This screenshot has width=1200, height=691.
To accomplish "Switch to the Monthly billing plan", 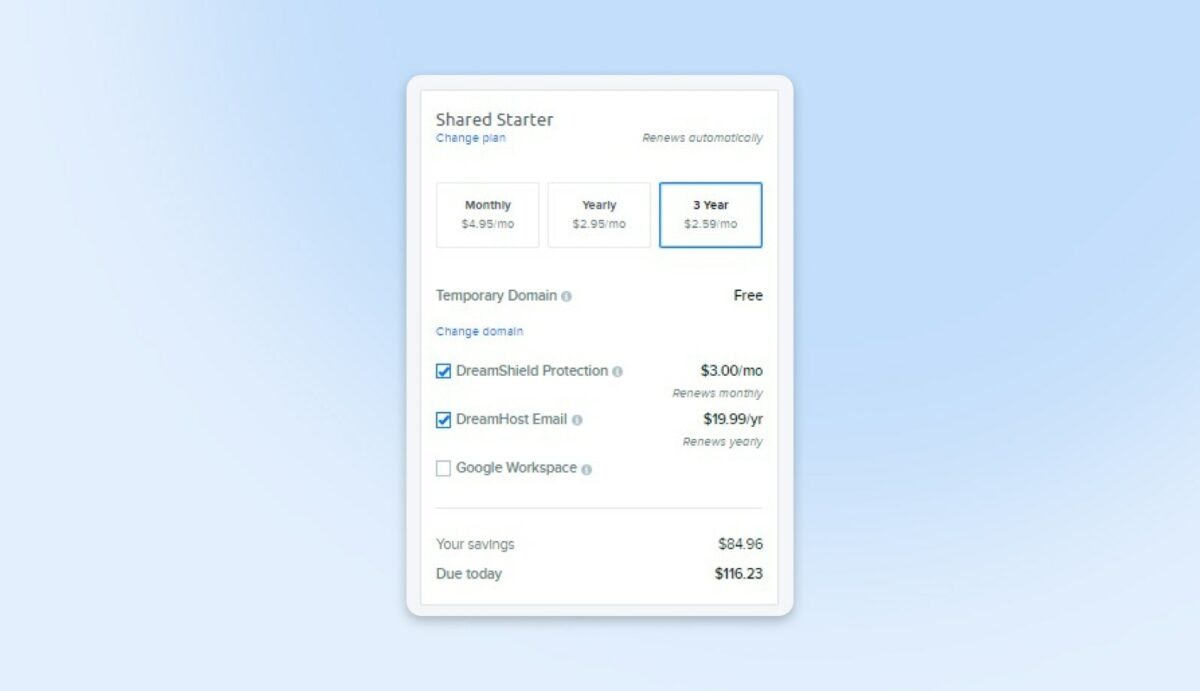I will 487,214.
